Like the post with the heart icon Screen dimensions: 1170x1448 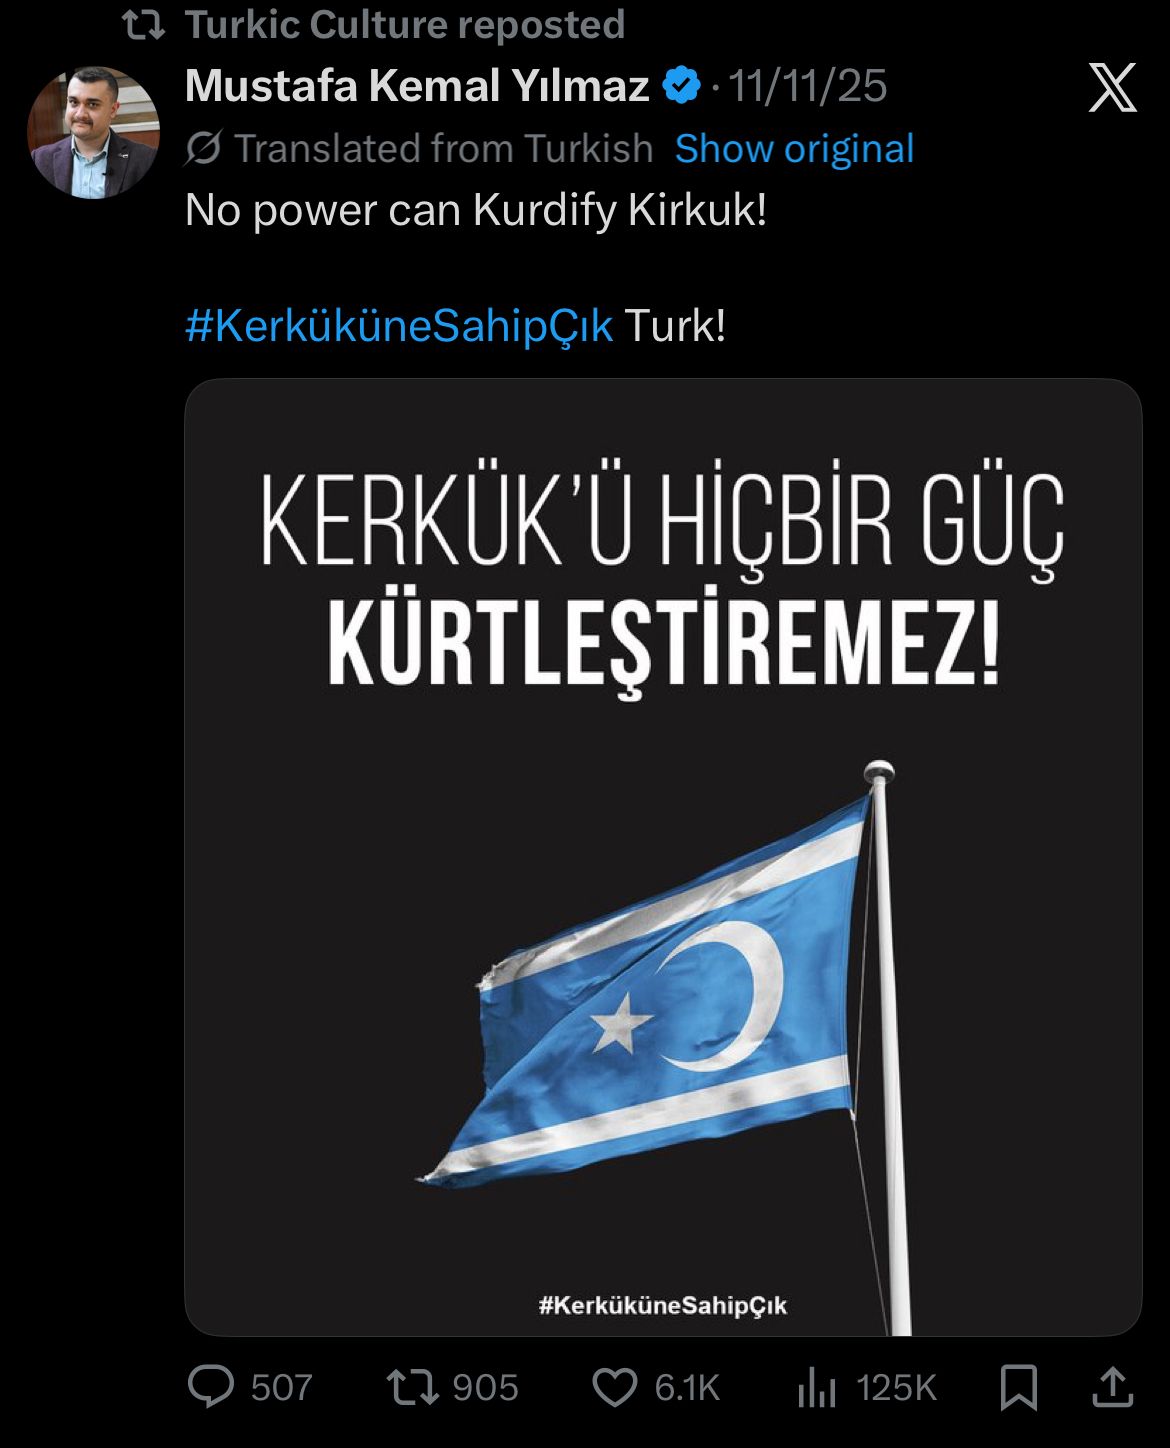pos(615,1388)
